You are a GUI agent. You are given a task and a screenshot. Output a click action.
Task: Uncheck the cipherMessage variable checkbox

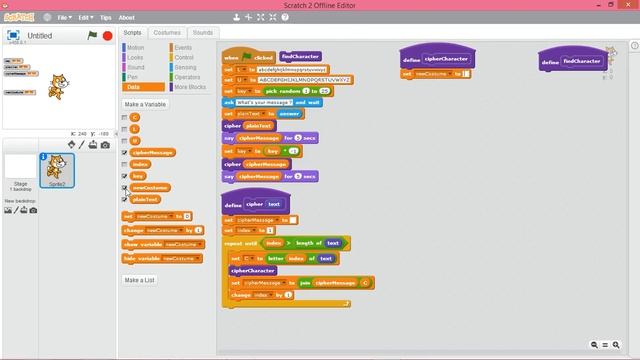tap(124, 153)
